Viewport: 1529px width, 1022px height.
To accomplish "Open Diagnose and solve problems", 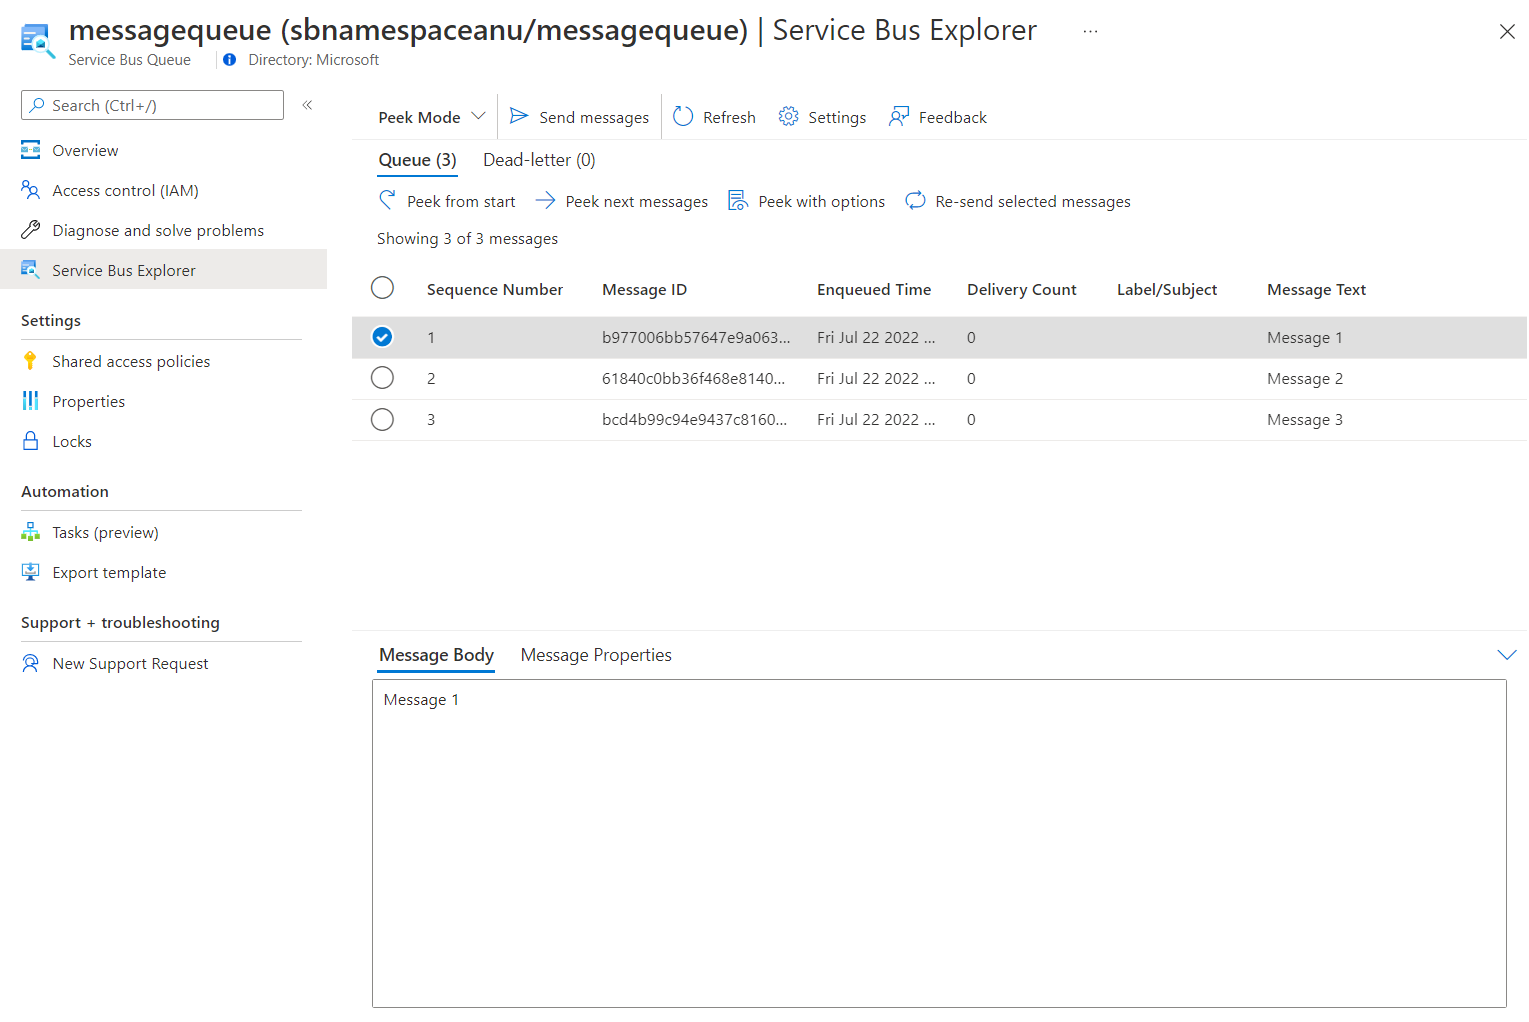I will coord(157,230).
